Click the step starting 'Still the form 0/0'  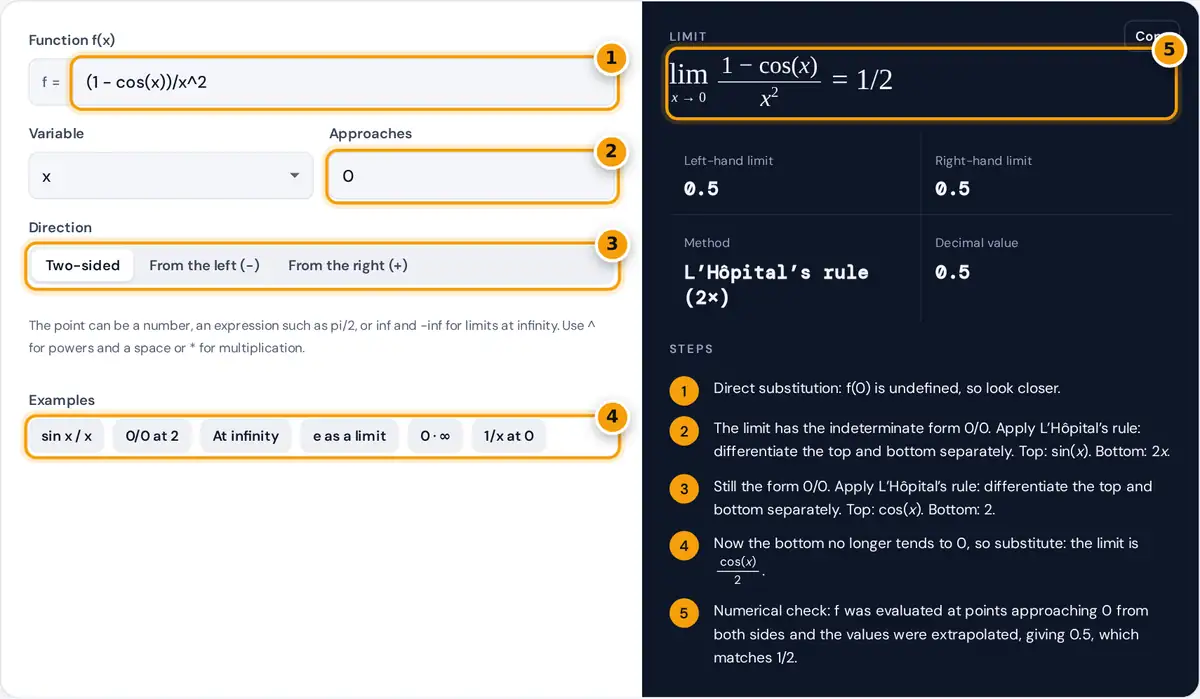tap(933, 498)
